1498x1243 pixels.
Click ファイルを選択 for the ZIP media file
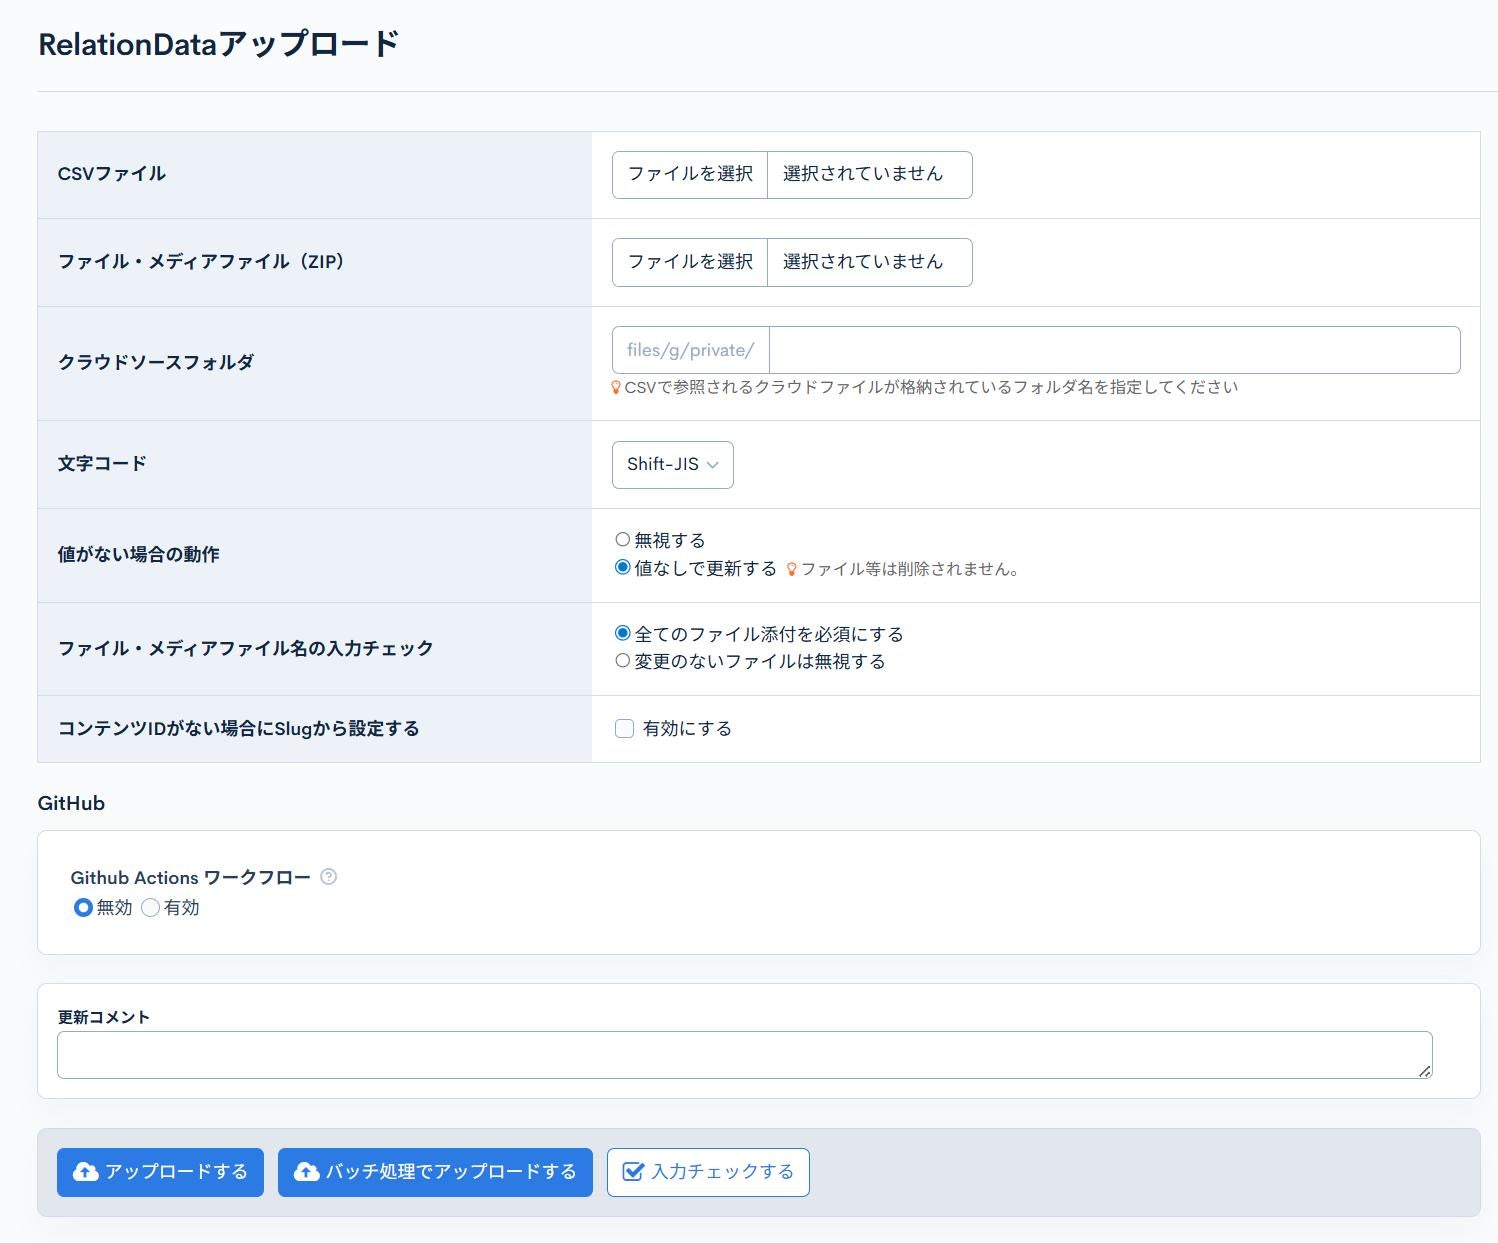[x=689, y=262]
